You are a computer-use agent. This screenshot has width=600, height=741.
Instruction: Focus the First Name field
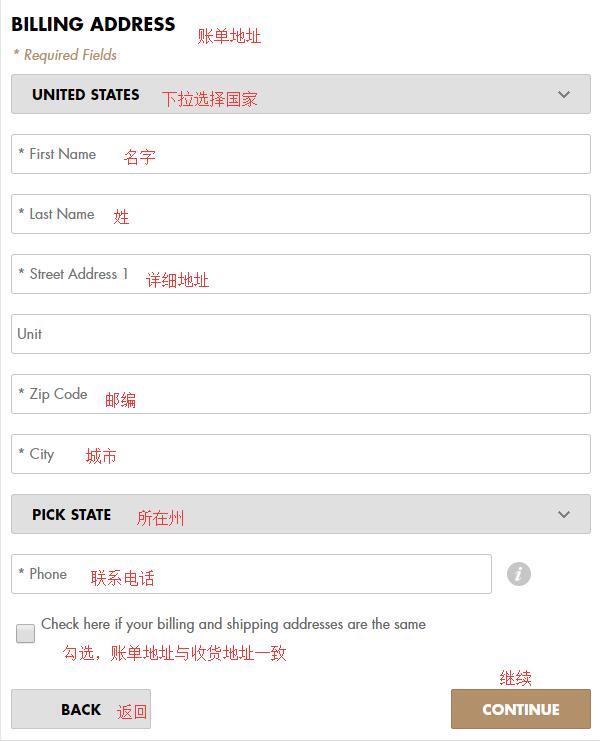click(300, 154)
